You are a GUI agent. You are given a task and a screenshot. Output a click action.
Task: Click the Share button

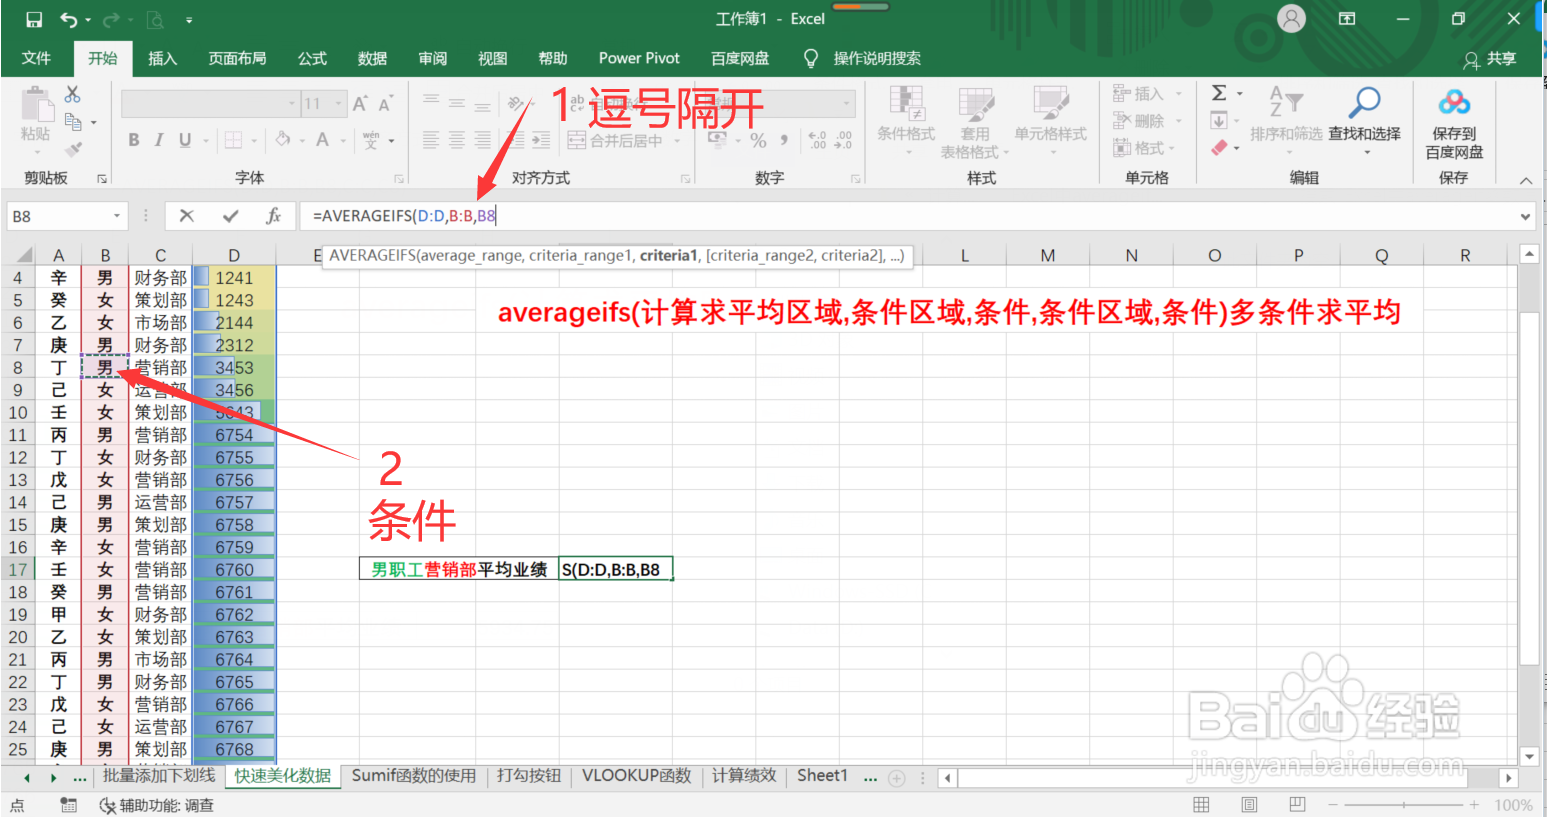pyautogui.click(x=1489, y=59)
